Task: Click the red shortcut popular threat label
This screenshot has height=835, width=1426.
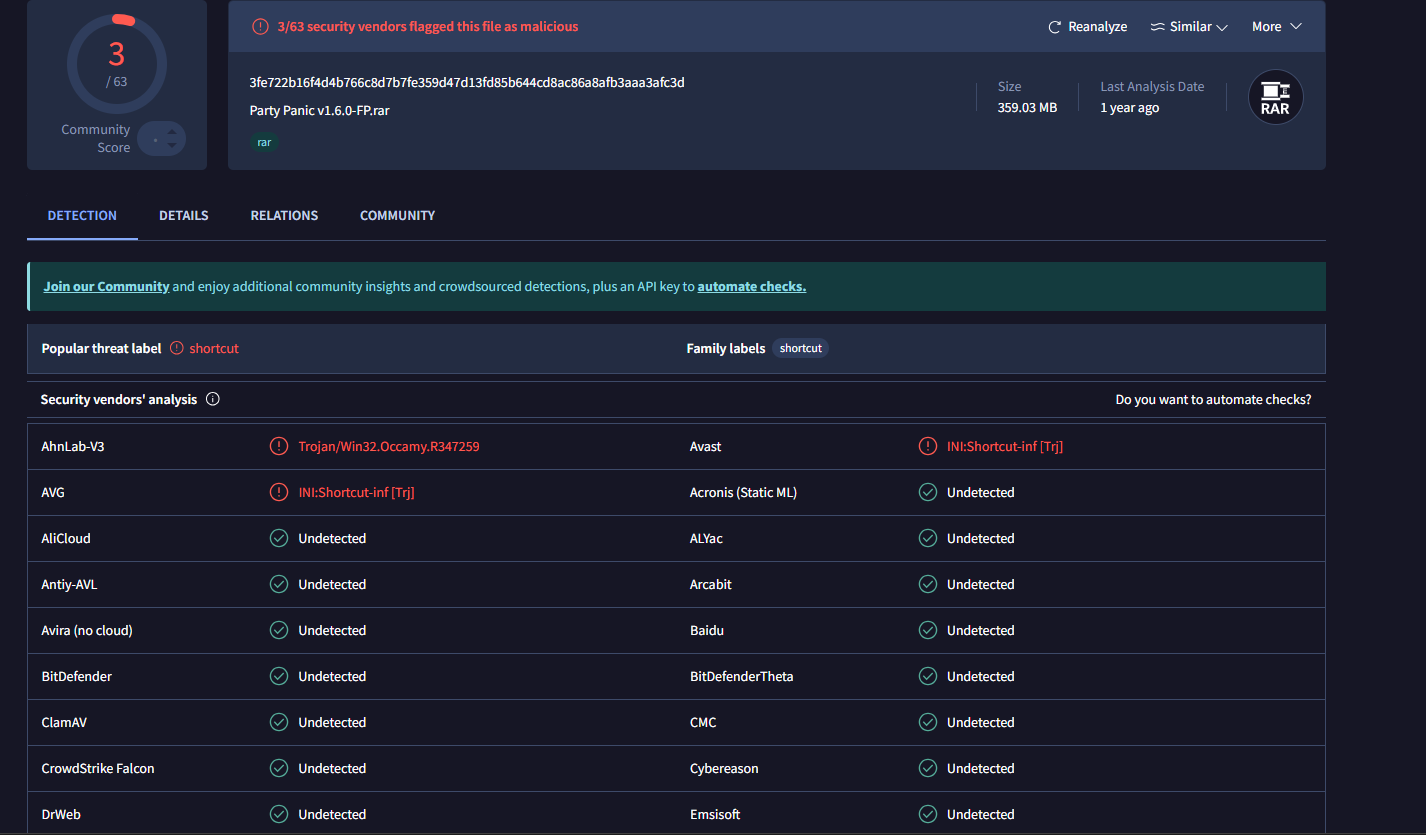Action: pyautogui.click(x=214, y=348)
